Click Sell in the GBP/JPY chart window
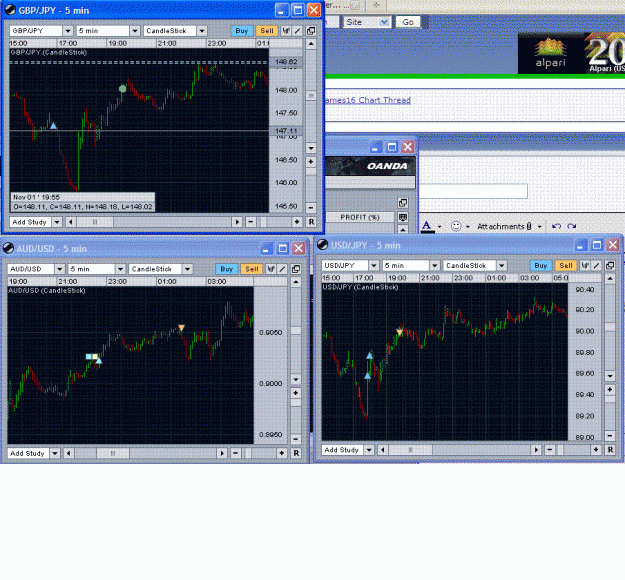 click(x=267, y=31)
